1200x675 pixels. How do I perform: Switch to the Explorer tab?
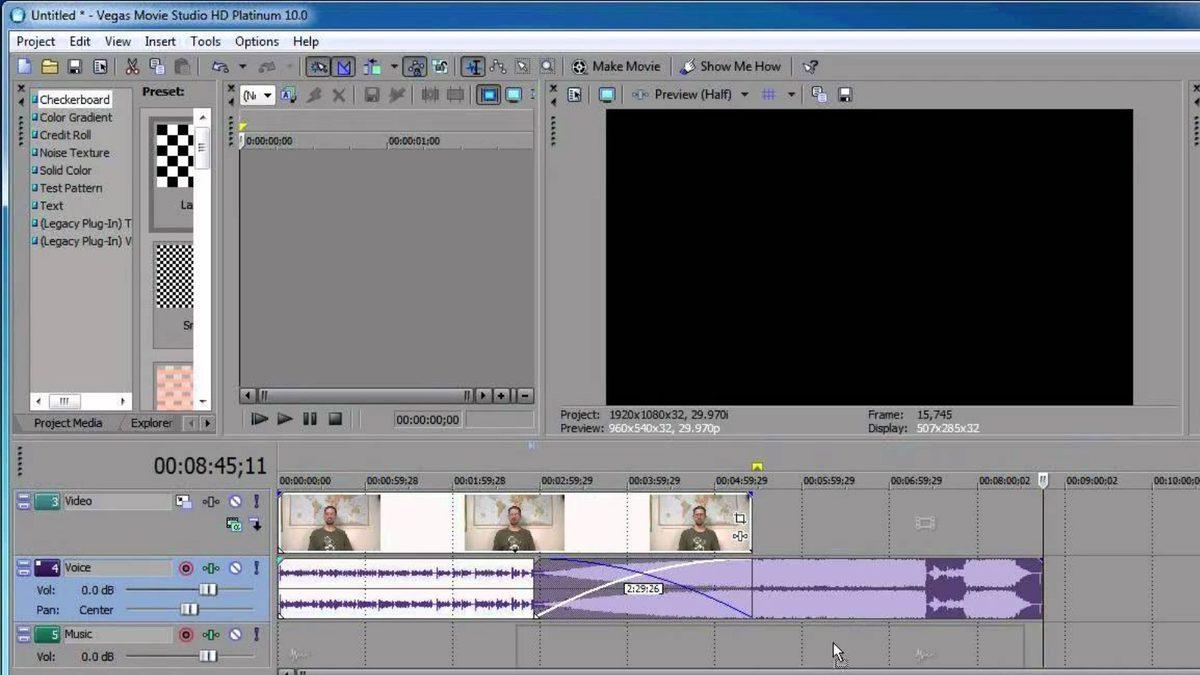point(150,423)
